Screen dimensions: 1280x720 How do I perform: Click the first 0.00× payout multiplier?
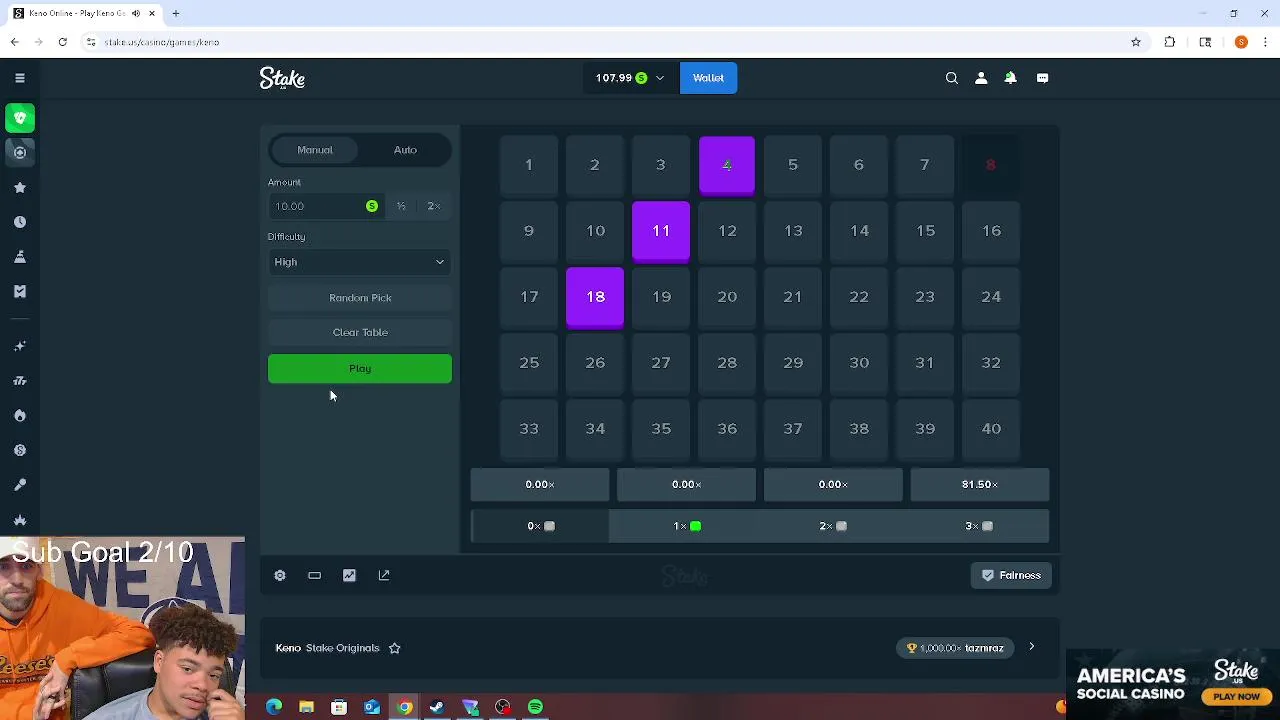tap(540, 484)
